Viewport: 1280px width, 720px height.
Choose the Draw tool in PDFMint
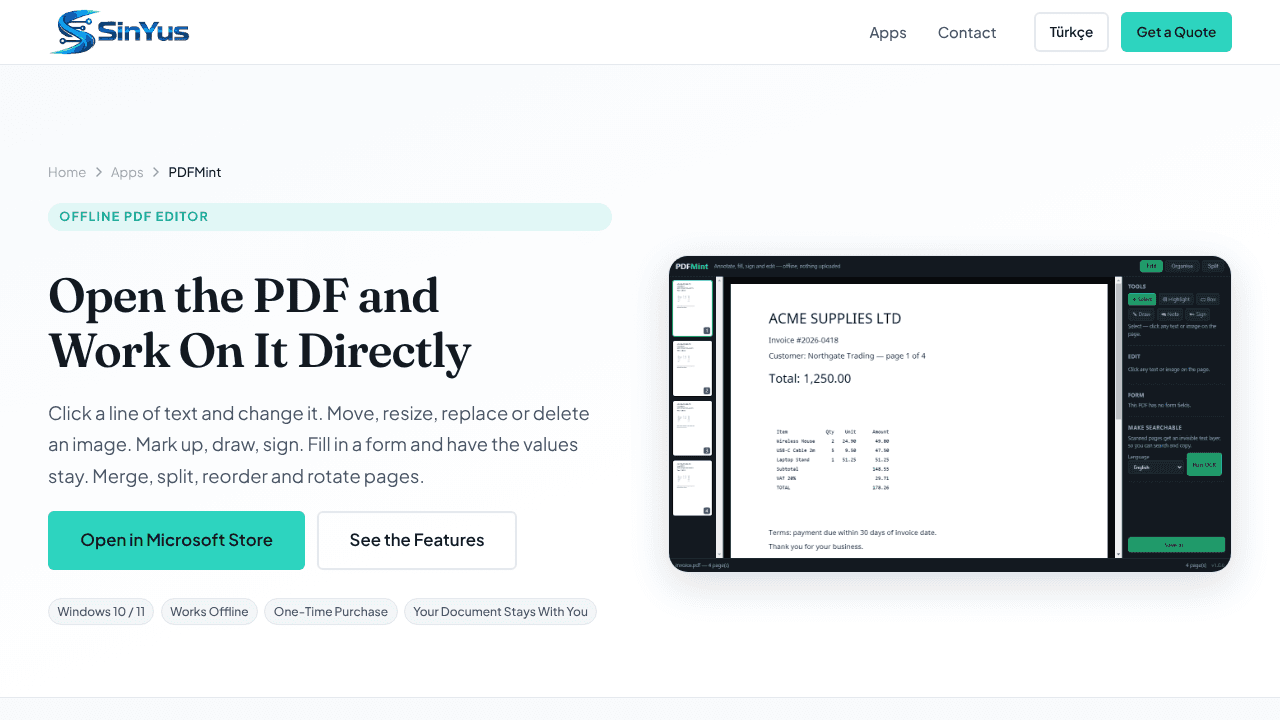tap(1141, 314)
